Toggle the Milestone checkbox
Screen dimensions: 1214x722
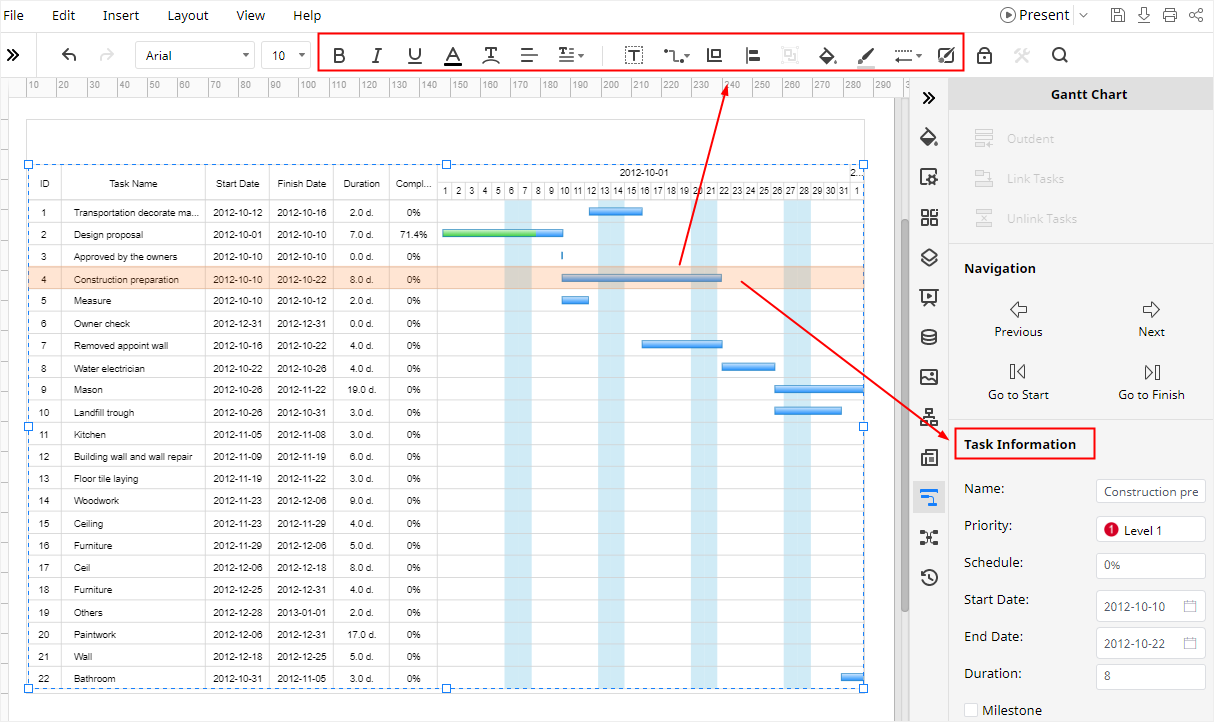tap(971, 710)
